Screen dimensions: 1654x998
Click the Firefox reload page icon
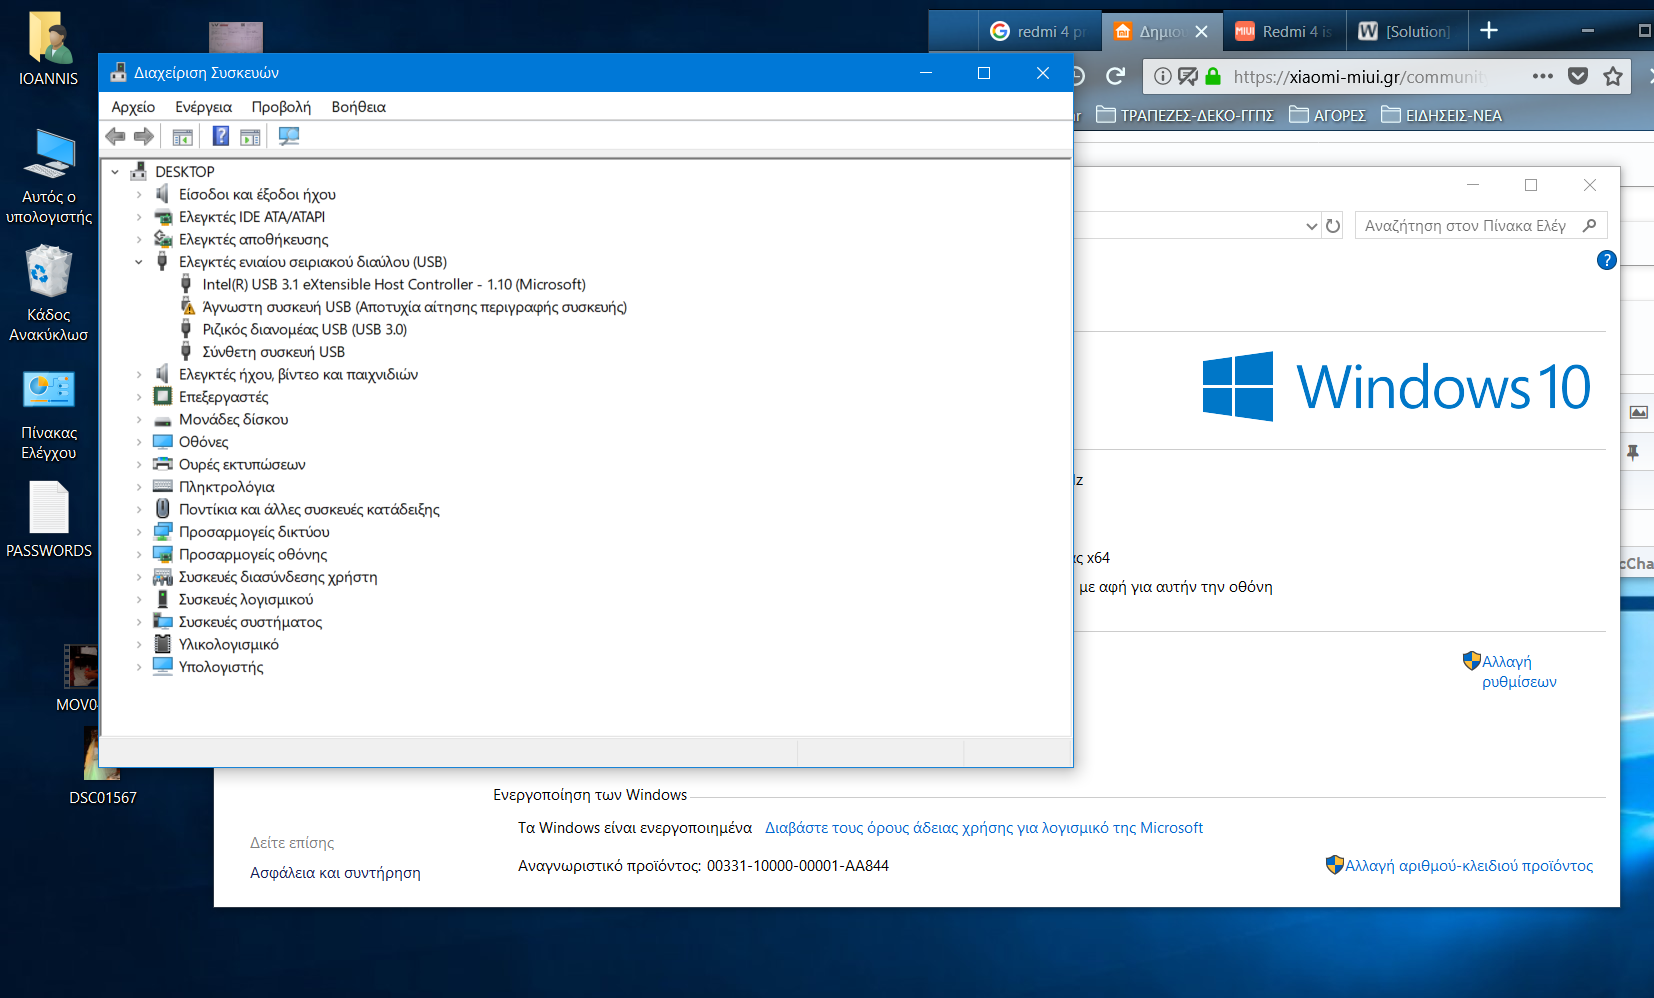(x=1116, y=76)
